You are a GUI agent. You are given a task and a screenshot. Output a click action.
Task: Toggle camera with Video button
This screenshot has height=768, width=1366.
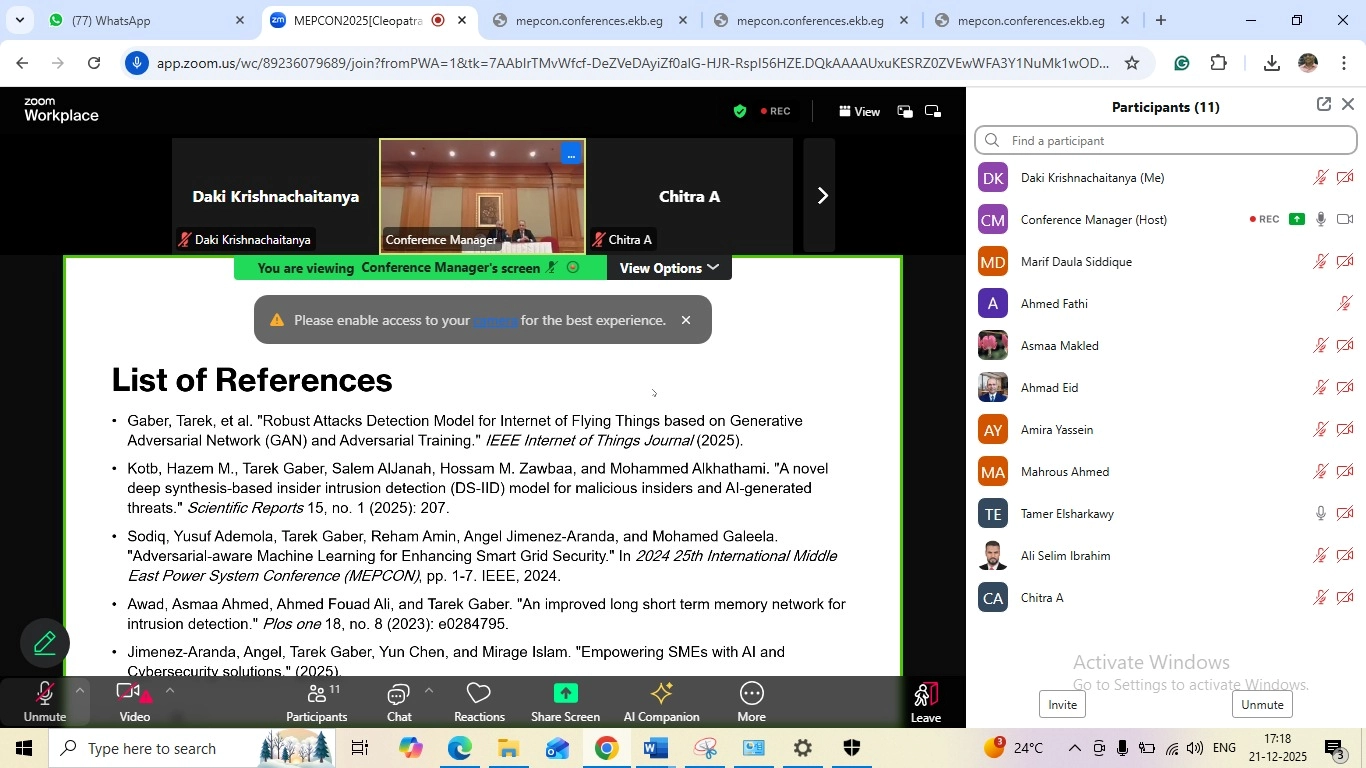(x=135, y=702)
